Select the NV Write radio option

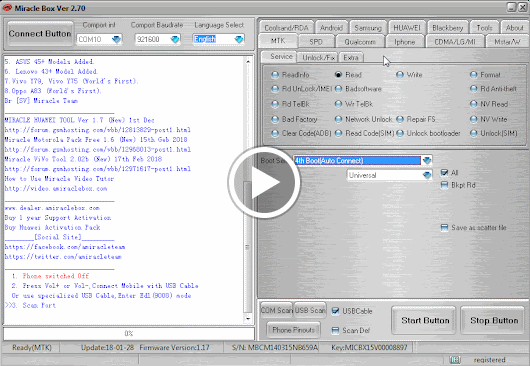(x=474, y=119)
